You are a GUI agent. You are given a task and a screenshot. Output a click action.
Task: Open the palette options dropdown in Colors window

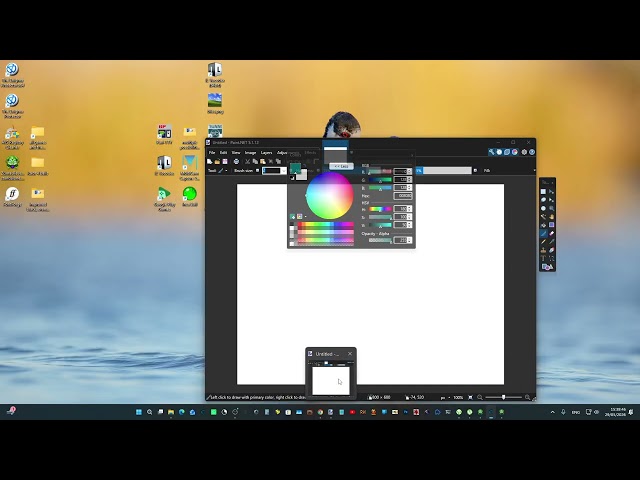306,217
